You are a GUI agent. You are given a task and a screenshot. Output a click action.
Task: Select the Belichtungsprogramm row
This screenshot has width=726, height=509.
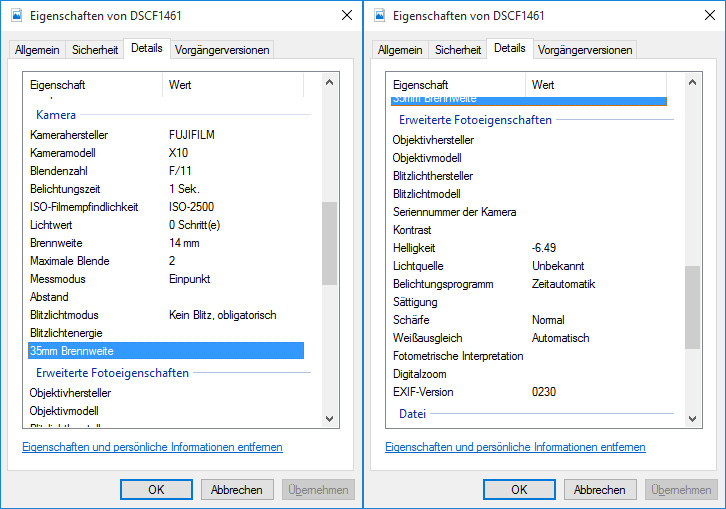click(529, 284)
